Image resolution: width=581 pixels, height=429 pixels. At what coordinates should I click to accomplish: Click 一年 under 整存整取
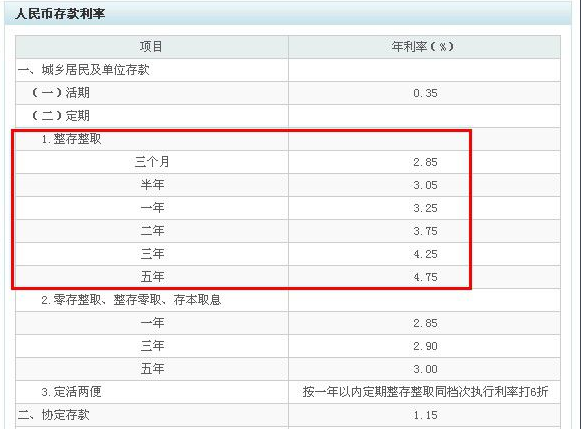click(152, 208)
